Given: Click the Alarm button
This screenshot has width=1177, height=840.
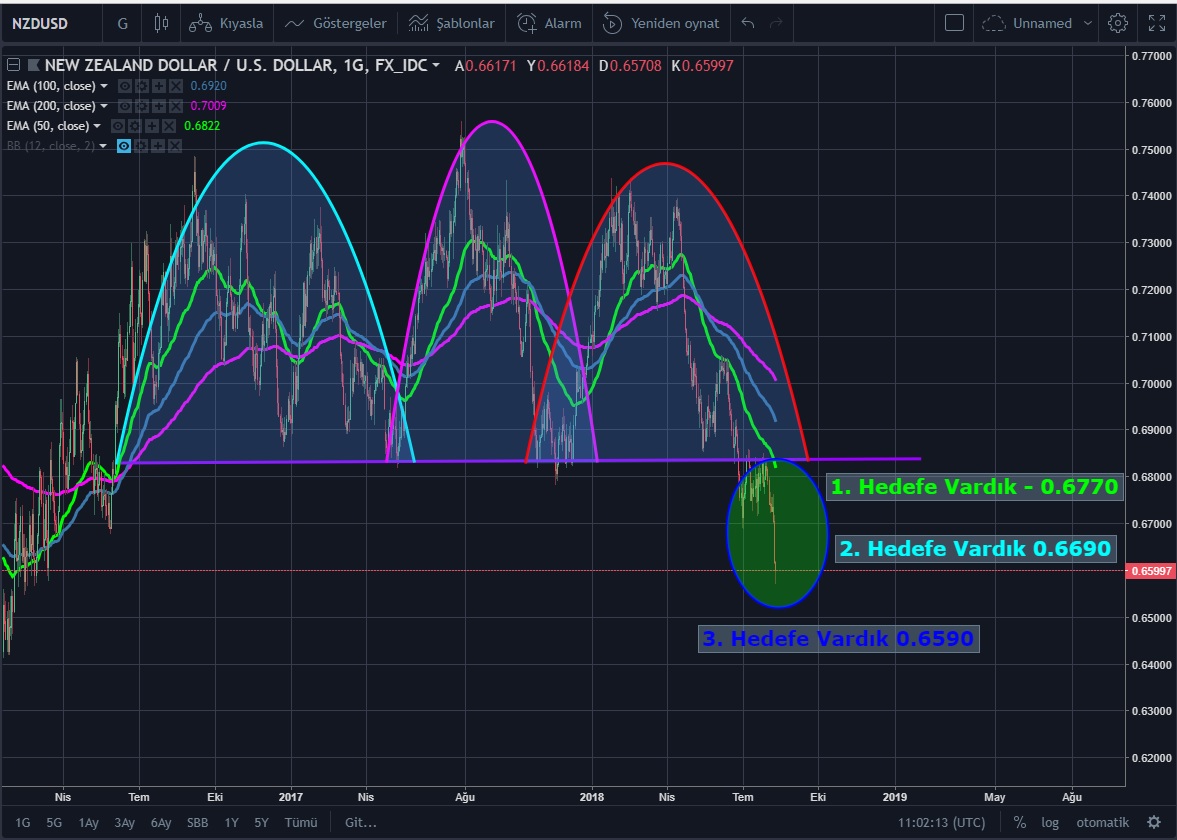Looking at the screenshot, I should 549,23.
